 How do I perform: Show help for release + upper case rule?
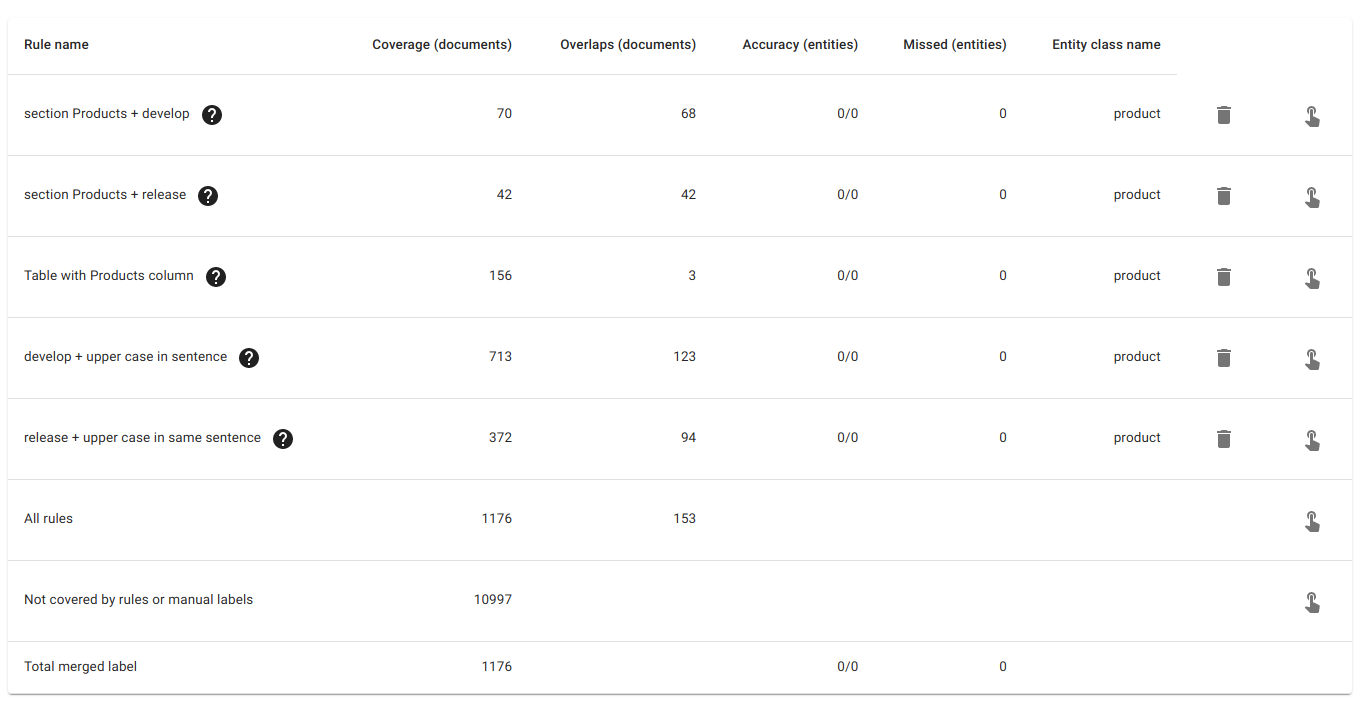(283, 439)
